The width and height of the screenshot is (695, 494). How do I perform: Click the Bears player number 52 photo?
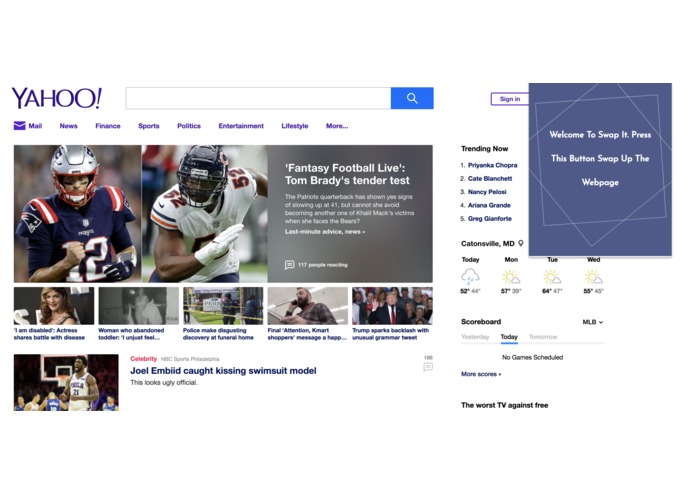[x=204, y=214]
